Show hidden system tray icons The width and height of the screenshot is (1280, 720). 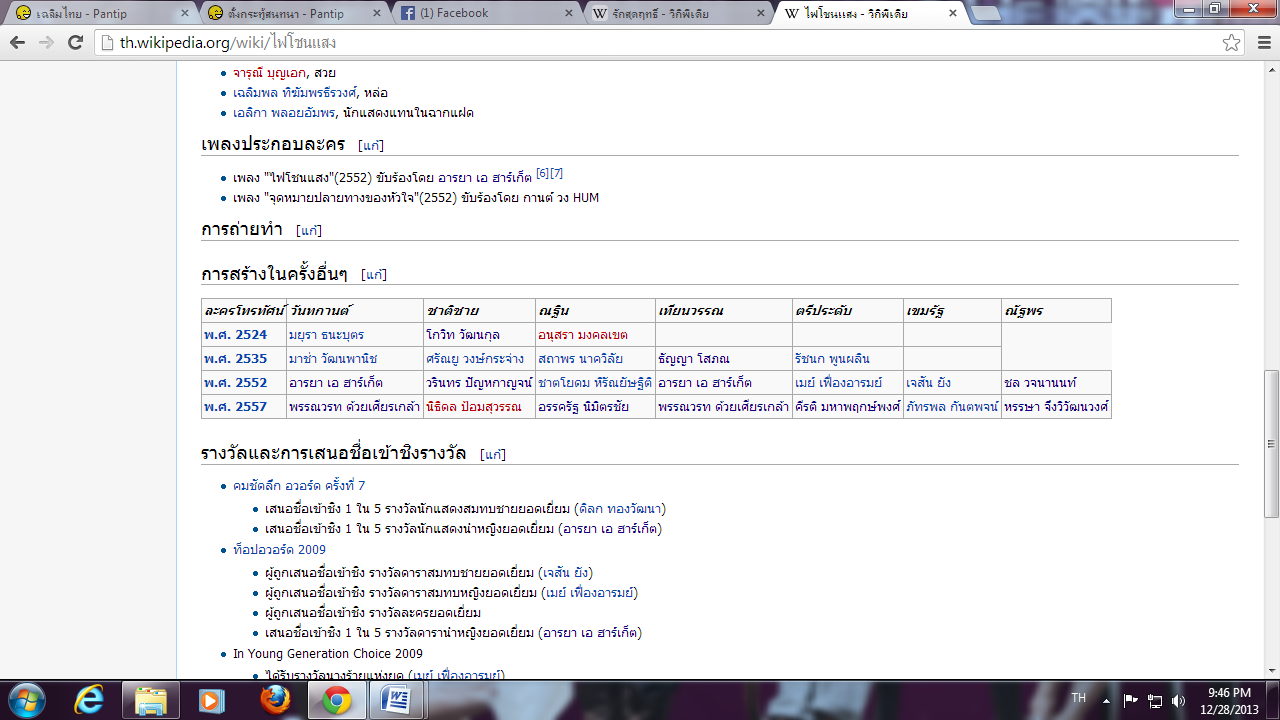(1107, 701)
